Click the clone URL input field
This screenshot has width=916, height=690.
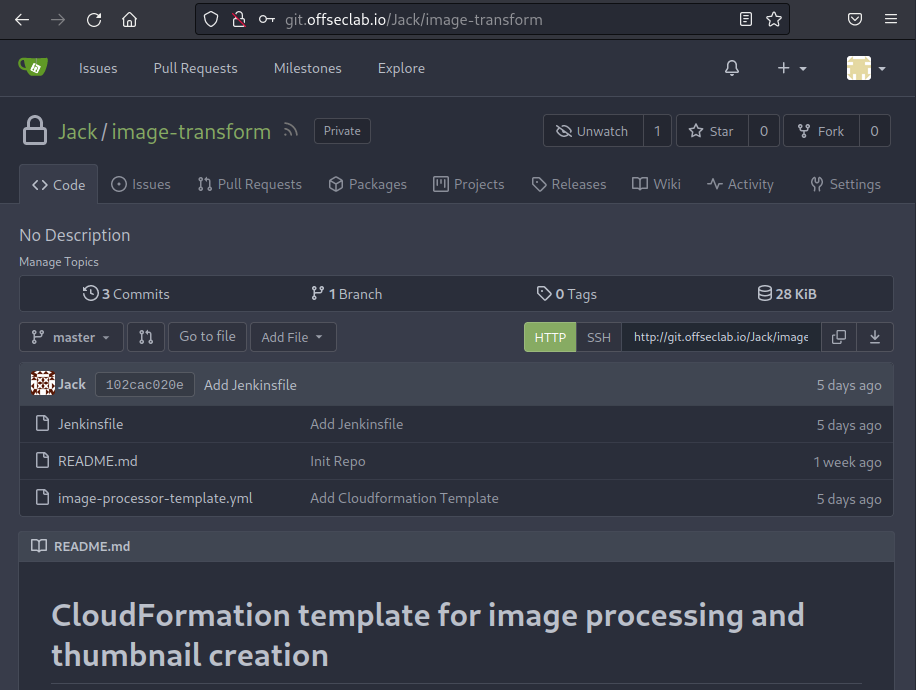coord(721,337)
